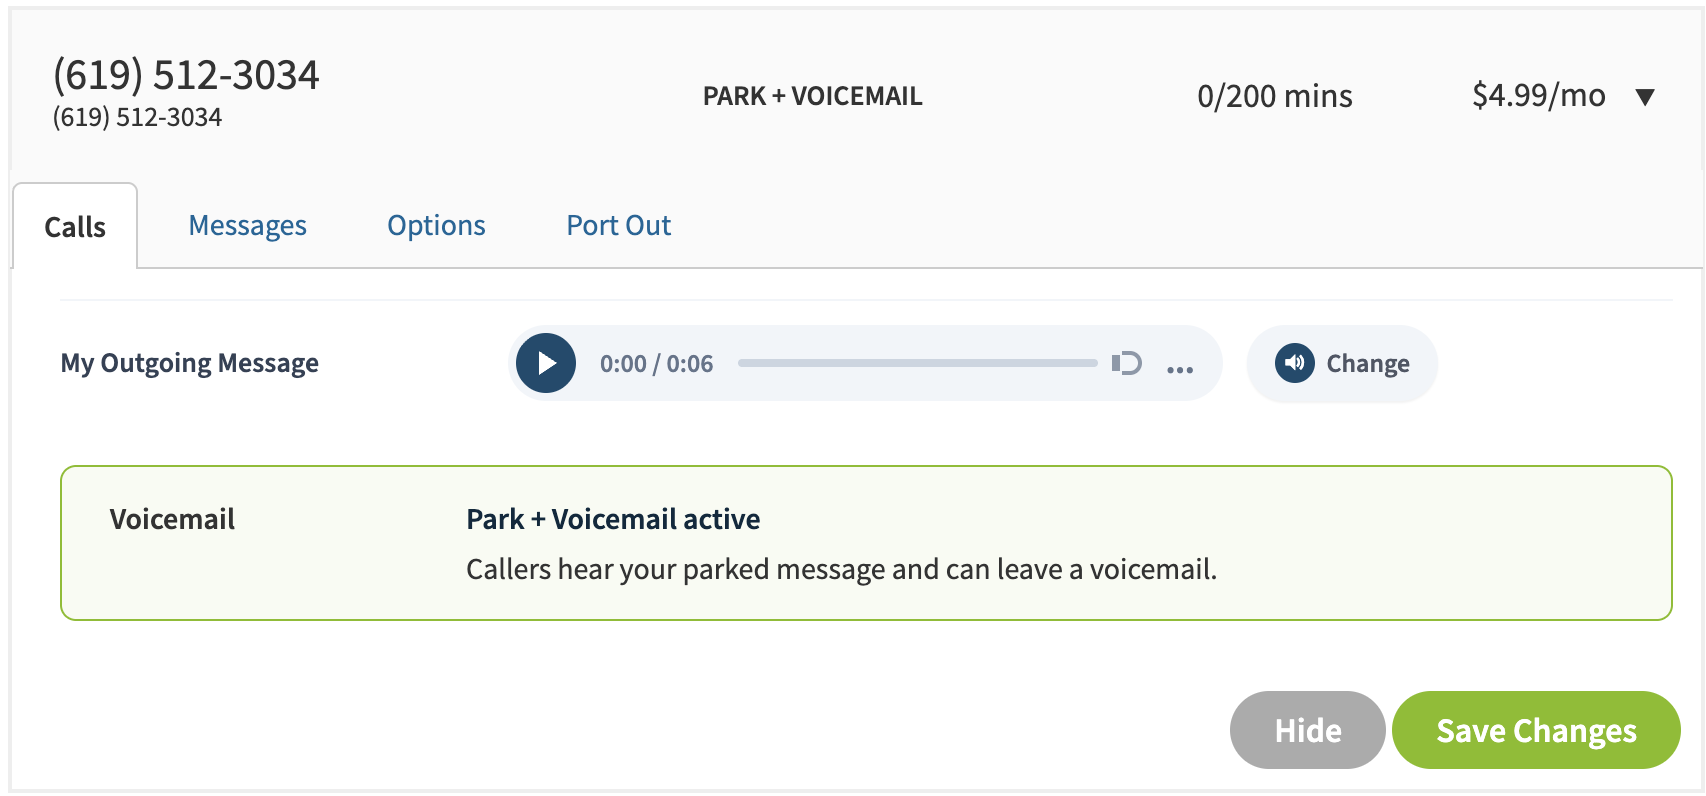Go to the Port Out tab

click(619, 226)
